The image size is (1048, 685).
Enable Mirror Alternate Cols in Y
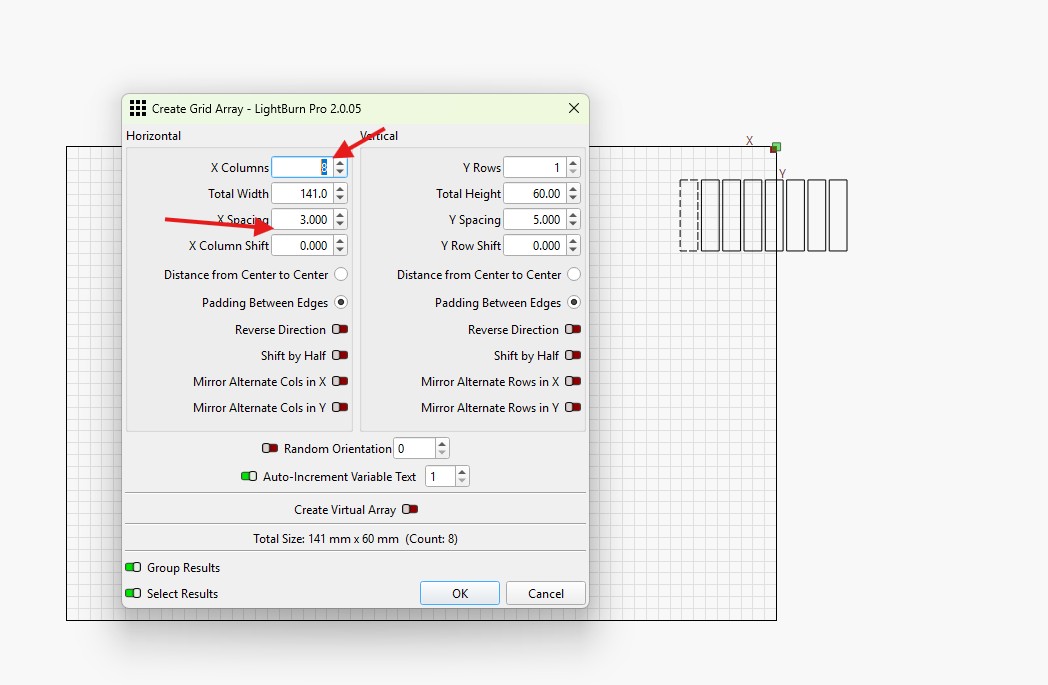coord(340,407)
